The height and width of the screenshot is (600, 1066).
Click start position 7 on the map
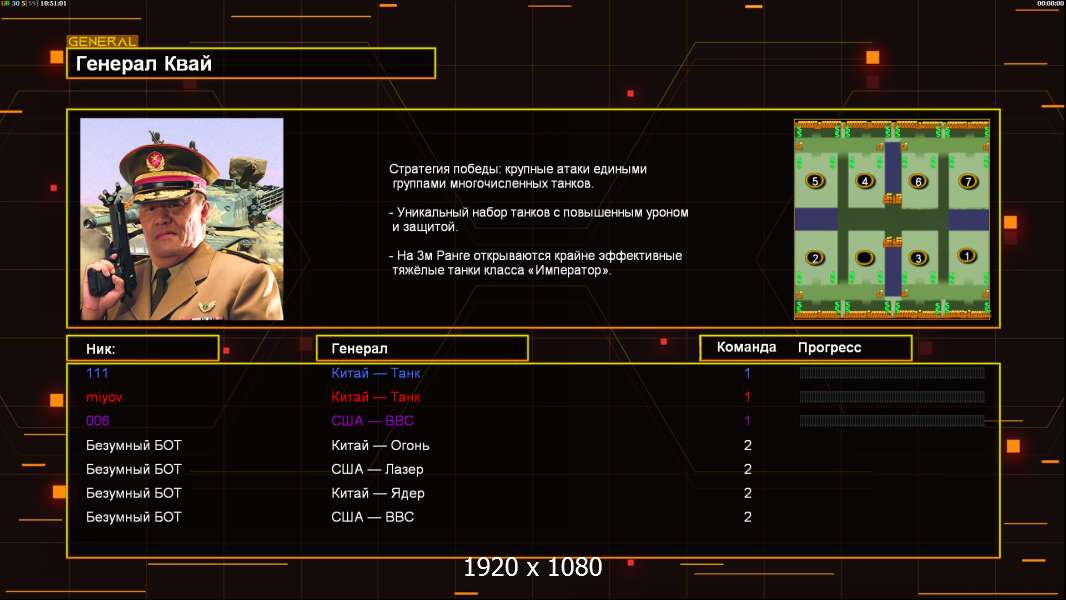(967, 181)
